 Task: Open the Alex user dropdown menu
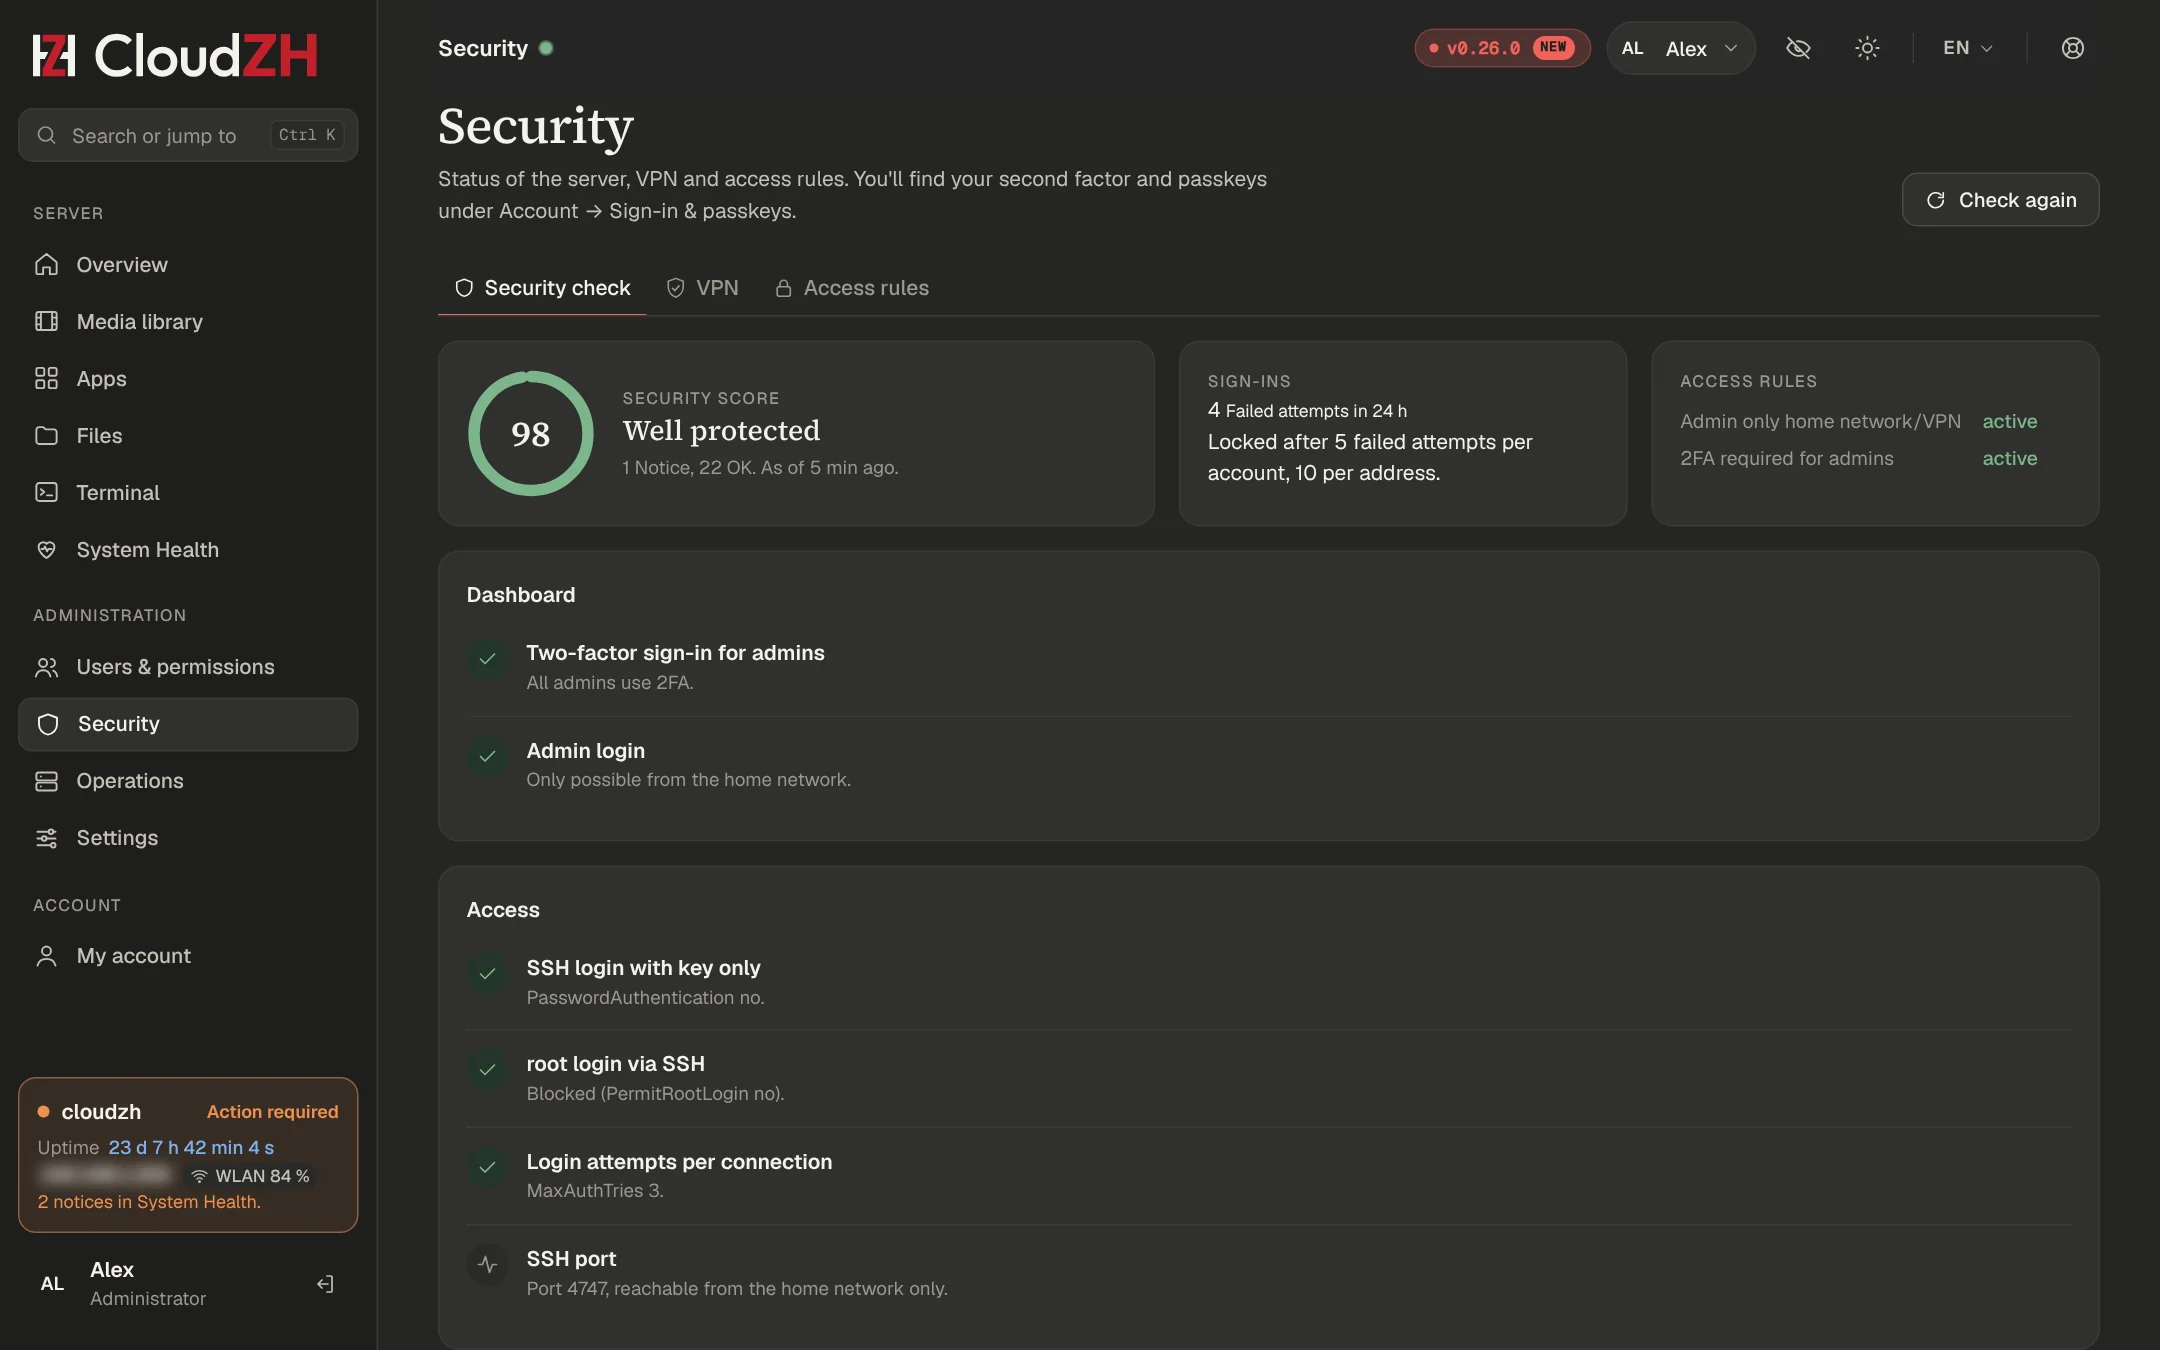tap(1681, 48)
